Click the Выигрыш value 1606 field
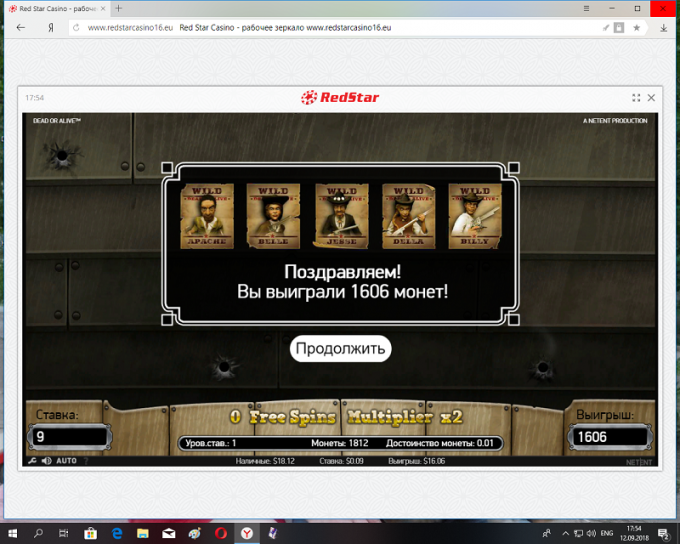Screen dimensions: 680x544 tap(610, 436)
